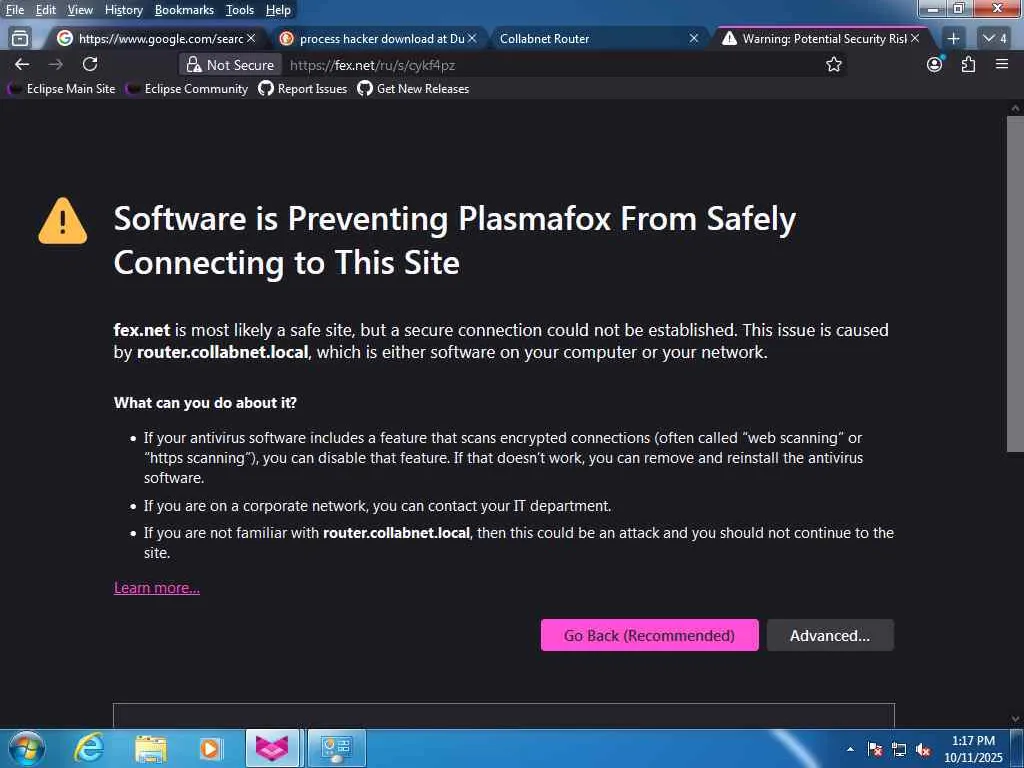Click the Advanced... button
Image resolution: width=1024 pixels, height=768 pixels.
[x=829, y=635]
